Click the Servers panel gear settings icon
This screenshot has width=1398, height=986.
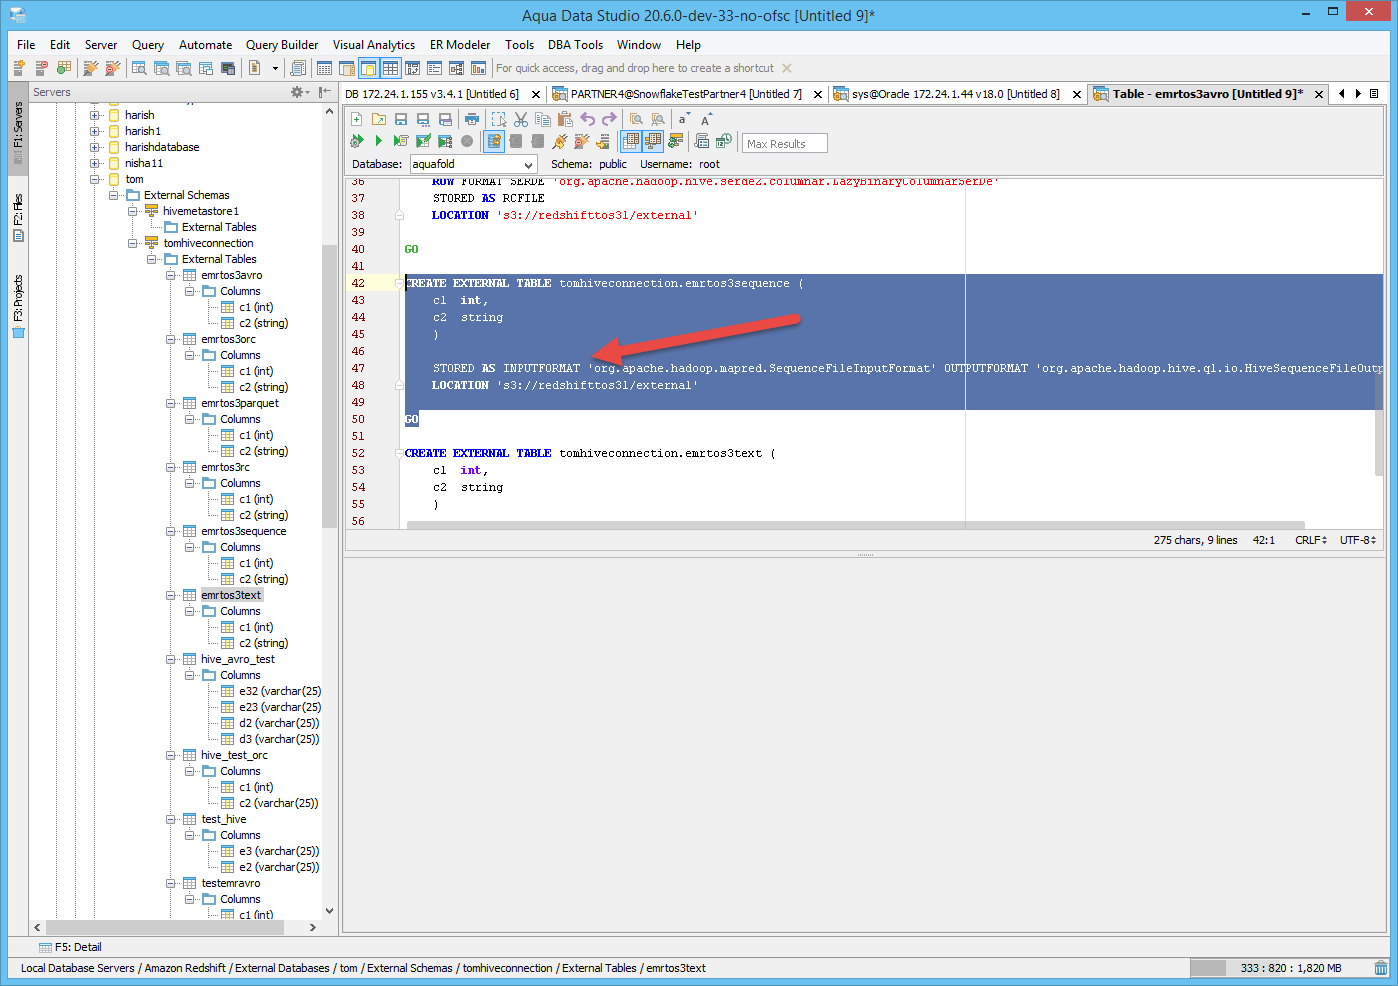coord(298,92)
